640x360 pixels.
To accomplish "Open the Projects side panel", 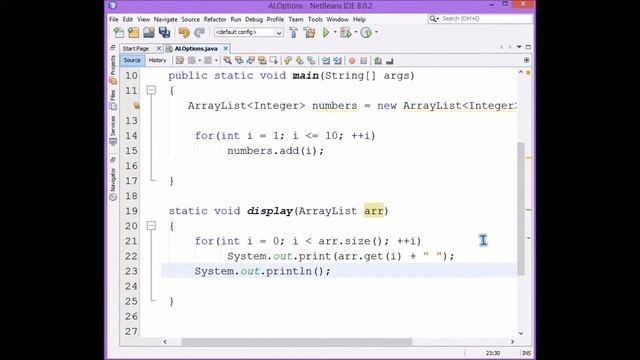I will (x=113, y=70).
